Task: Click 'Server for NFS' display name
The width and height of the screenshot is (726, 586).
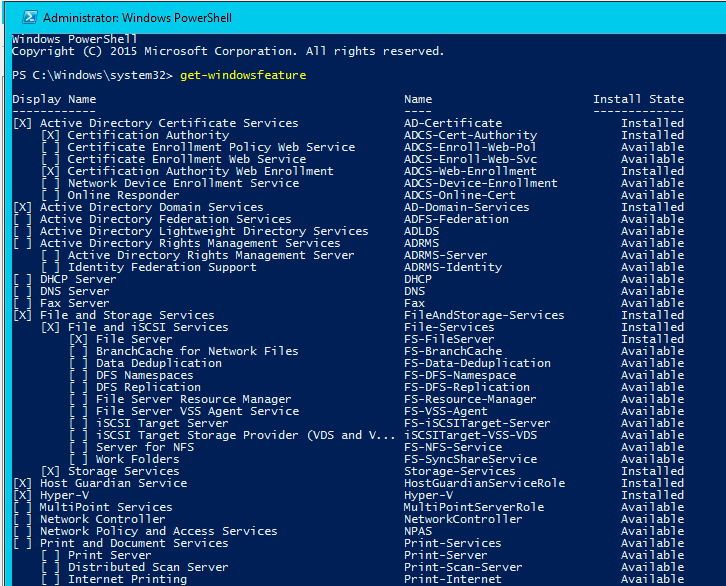Action: 145,447
